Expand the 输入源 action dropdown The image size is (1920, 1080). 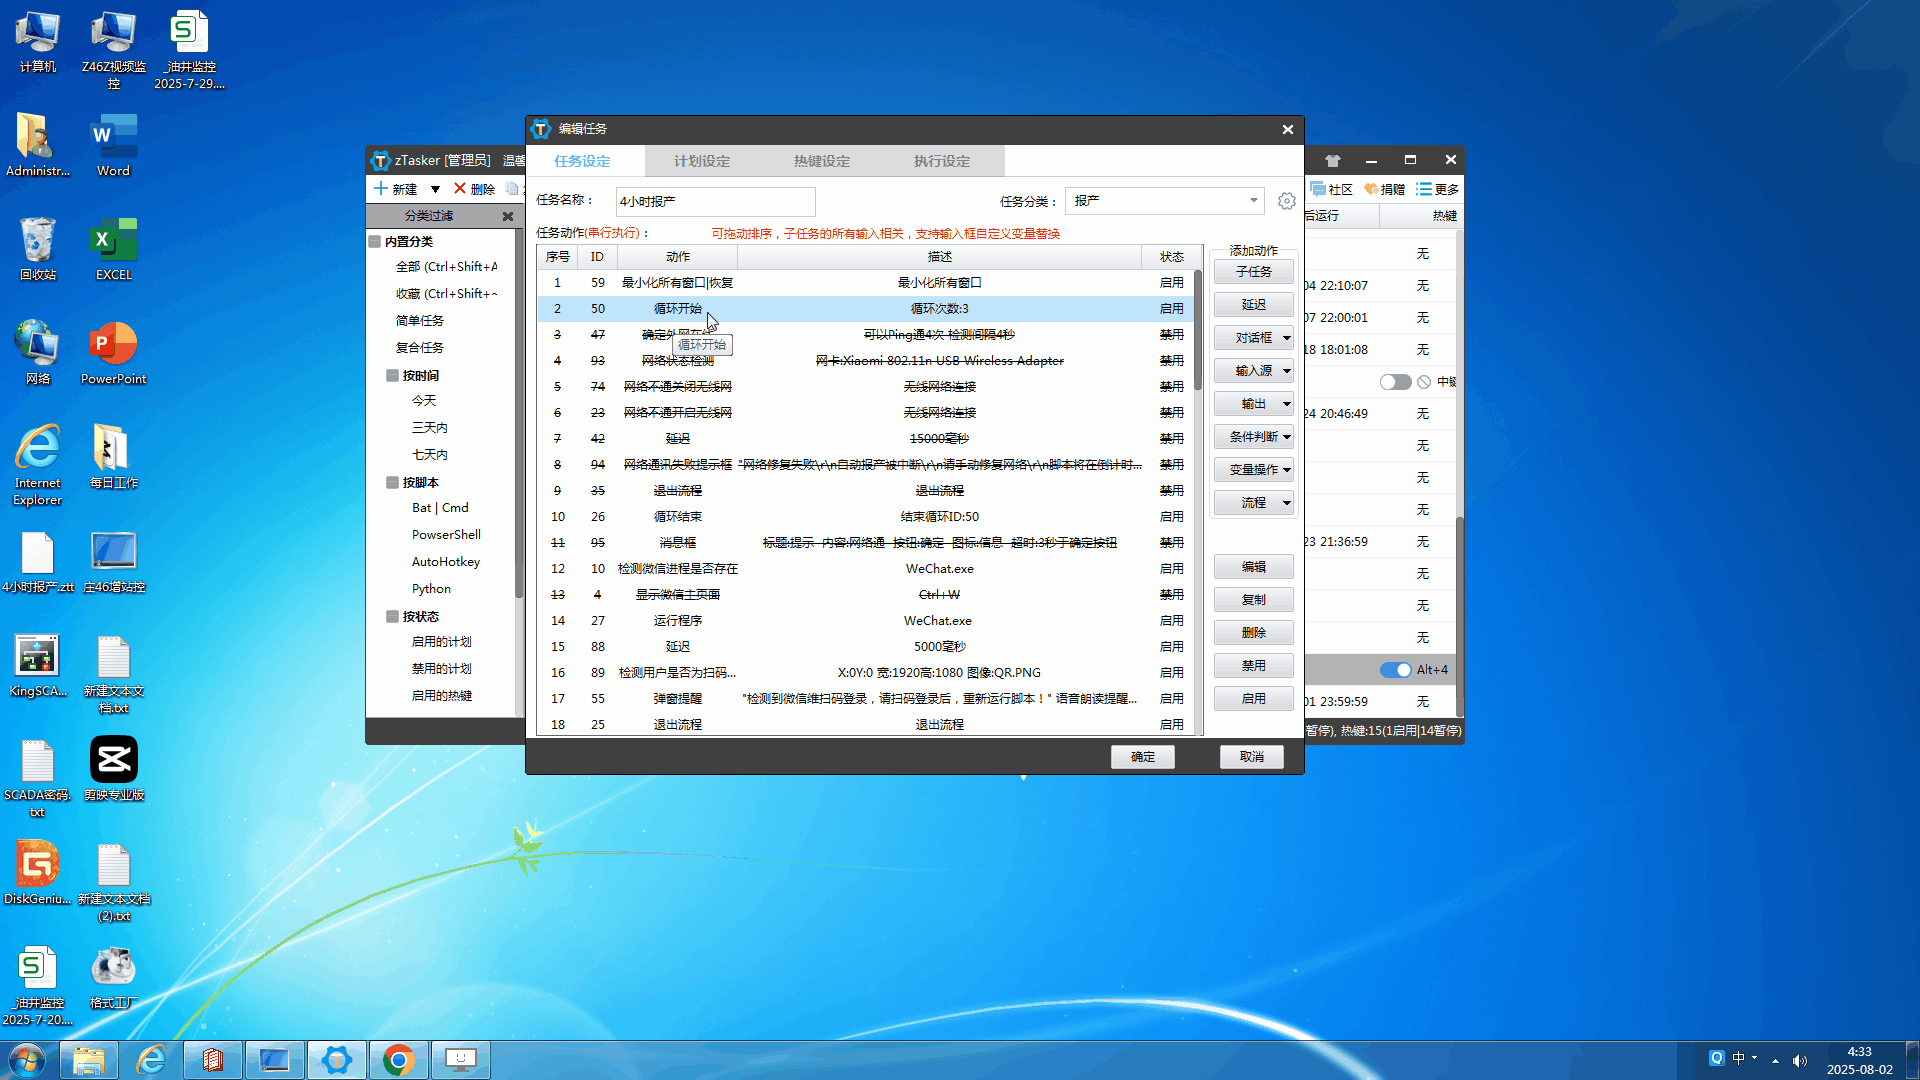click(x=1287, y=371)
